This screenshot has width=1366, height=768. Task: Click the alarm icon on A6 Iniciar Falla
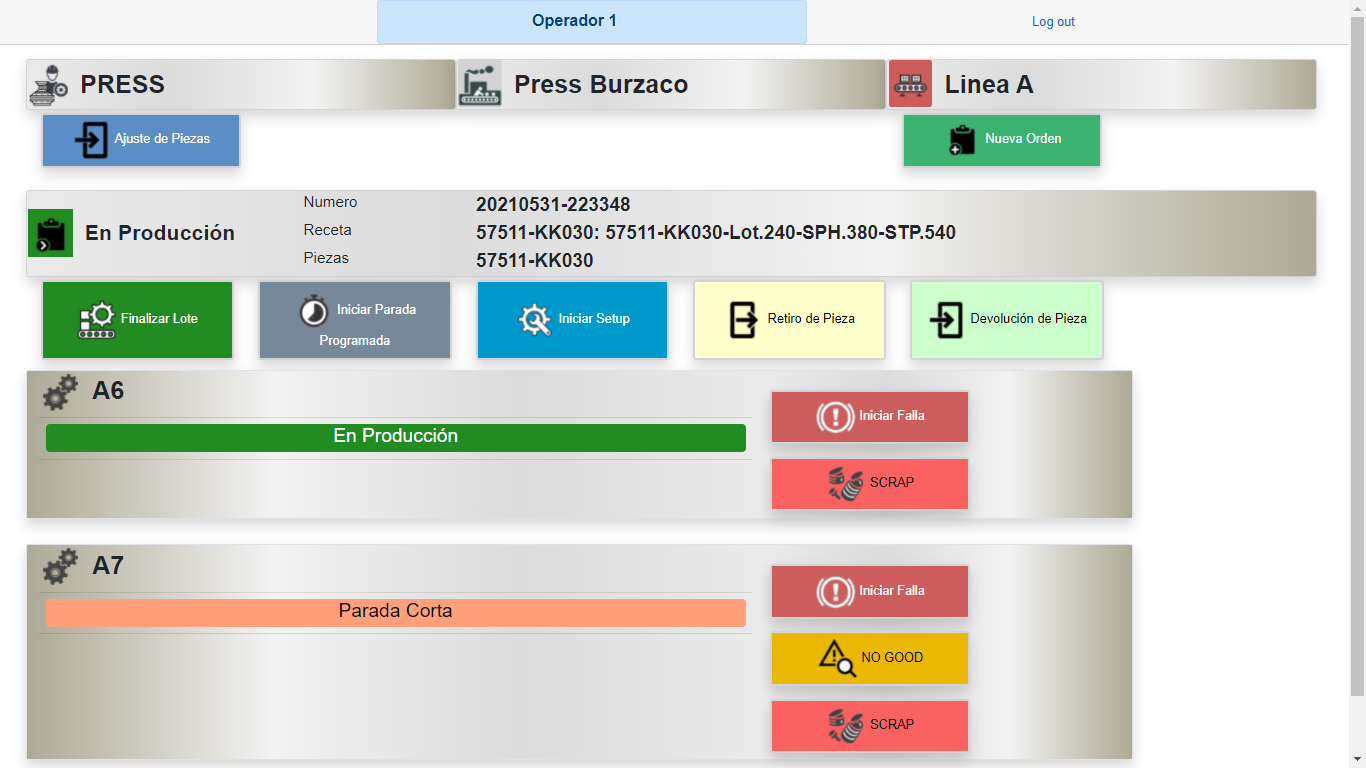click(834, 416)
